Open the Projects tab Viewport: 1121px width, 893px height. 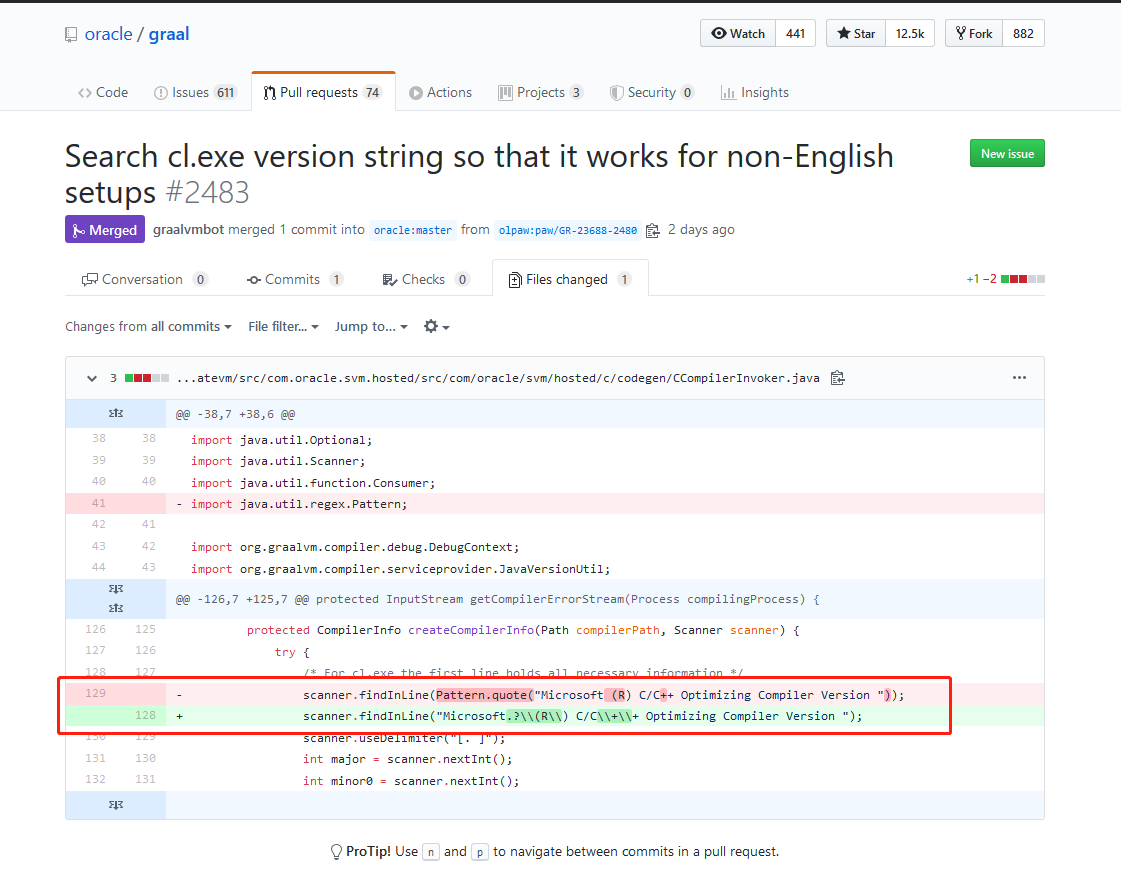540,92
